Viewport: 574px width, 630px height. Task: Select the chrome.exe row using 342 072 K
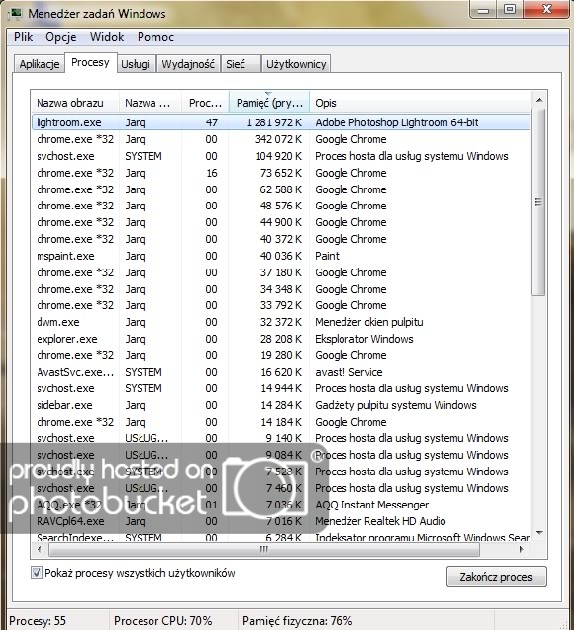[281, 139]
